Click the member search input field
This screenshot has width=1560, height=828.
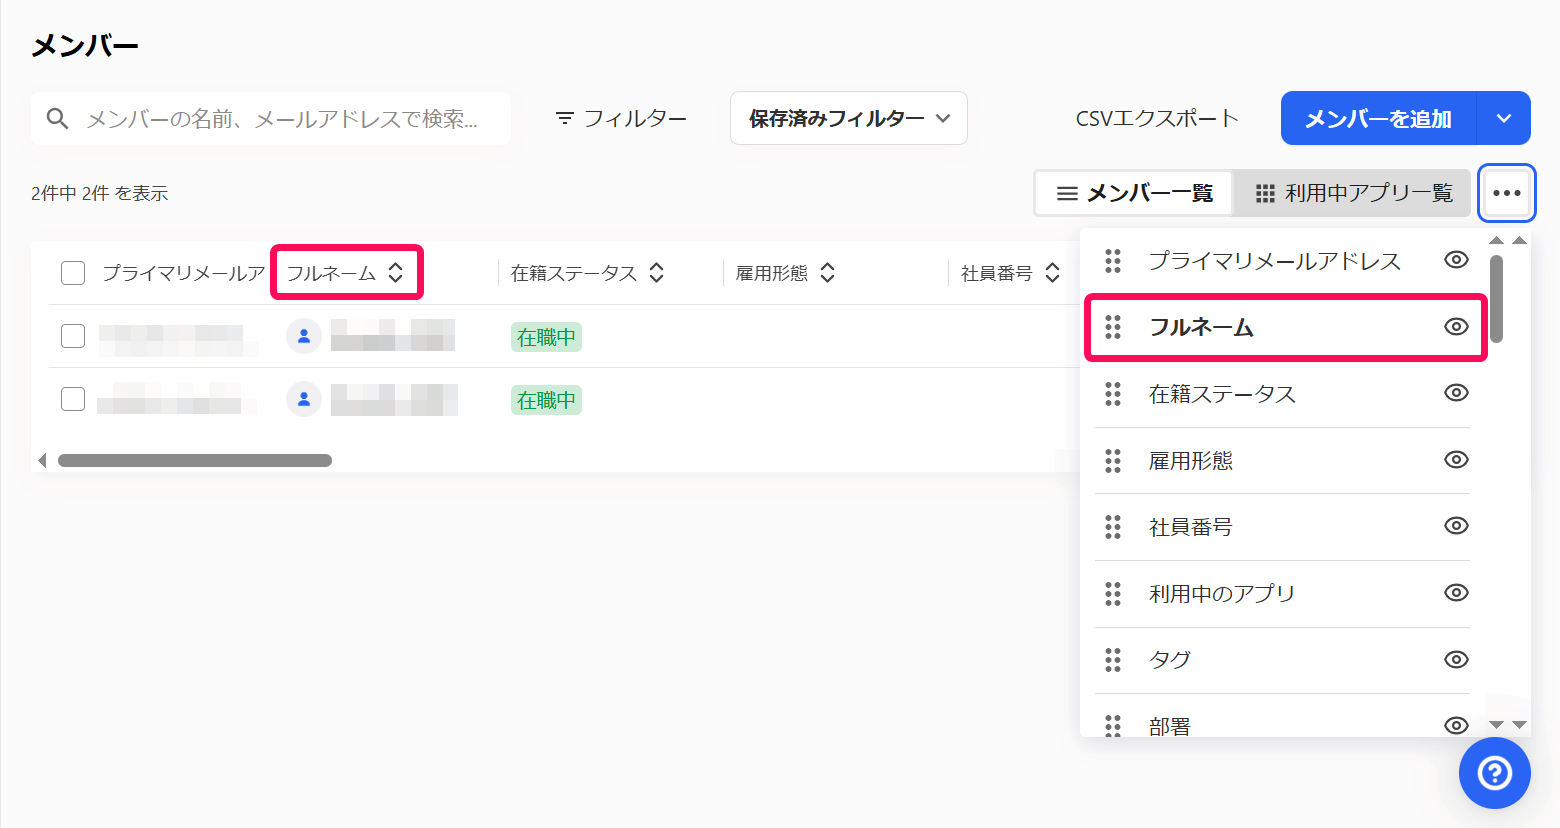click(x=271, y=119)
